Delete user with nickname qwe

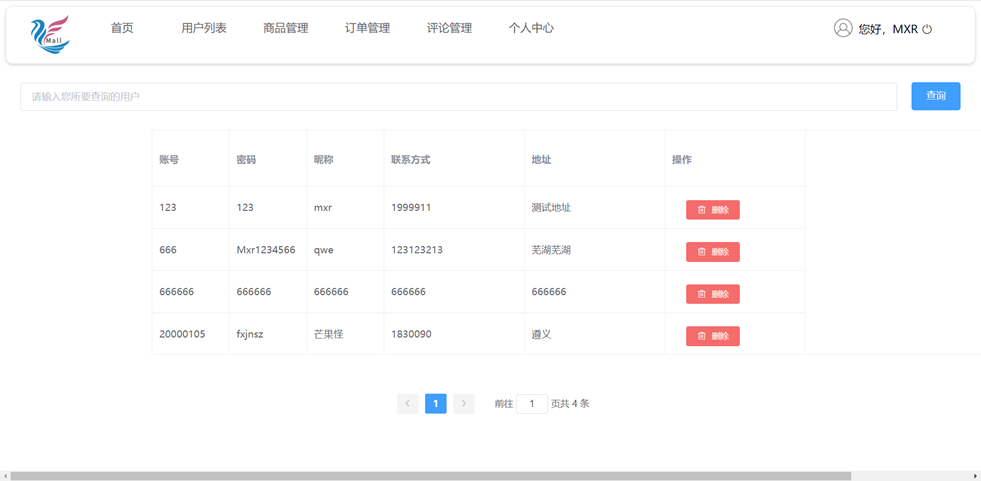click(713, 251)
